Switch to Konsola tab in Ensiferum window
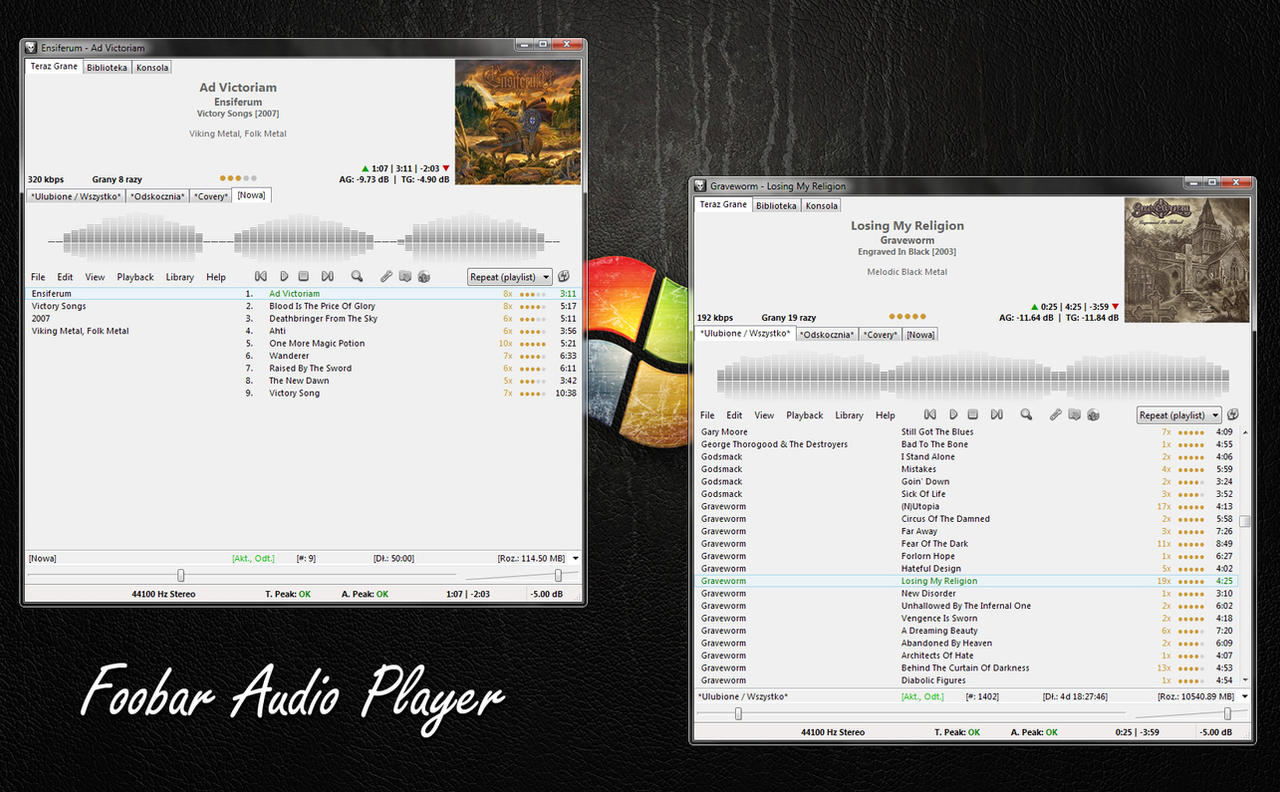Viewport: 1280px width, 792px height. point(153,67)
